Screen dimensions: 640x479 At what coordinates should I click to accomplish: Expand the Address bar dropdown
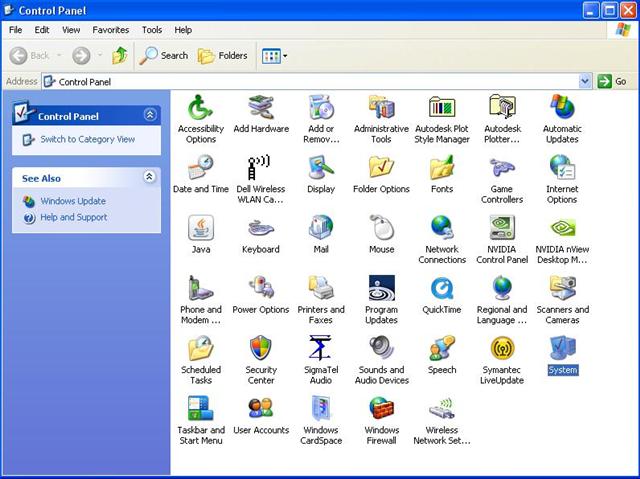click(584, 81)
